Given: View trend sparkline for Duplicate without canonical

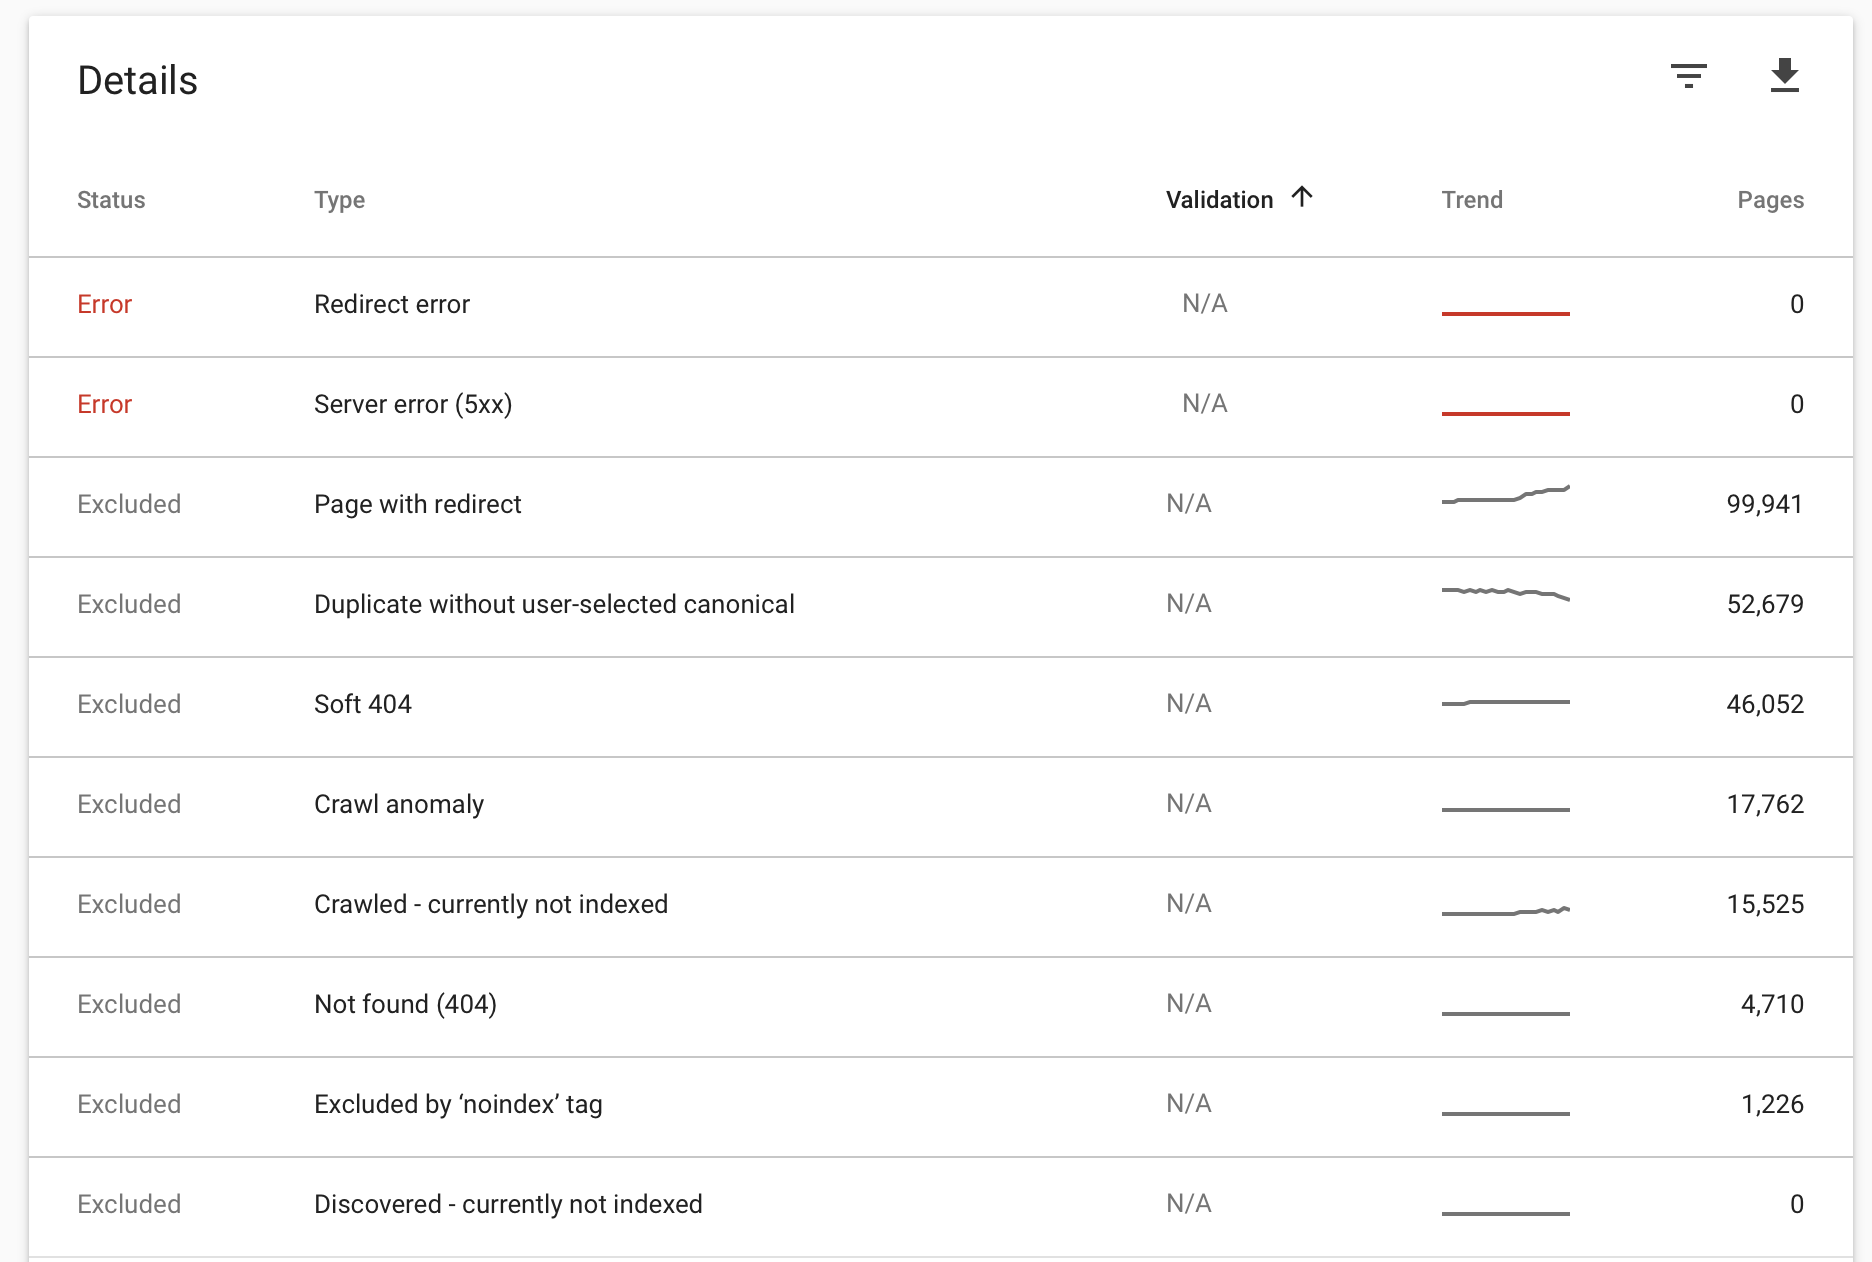Looking at the screenshot, I should [1505, 594].
